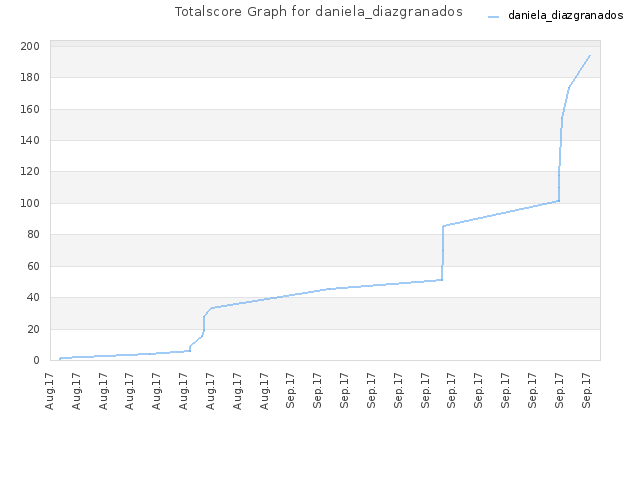The height and width of the screenshot is (480, 640).
Task: Click the last Aug.17 x-axis label
Action: [x=264, y=391]
